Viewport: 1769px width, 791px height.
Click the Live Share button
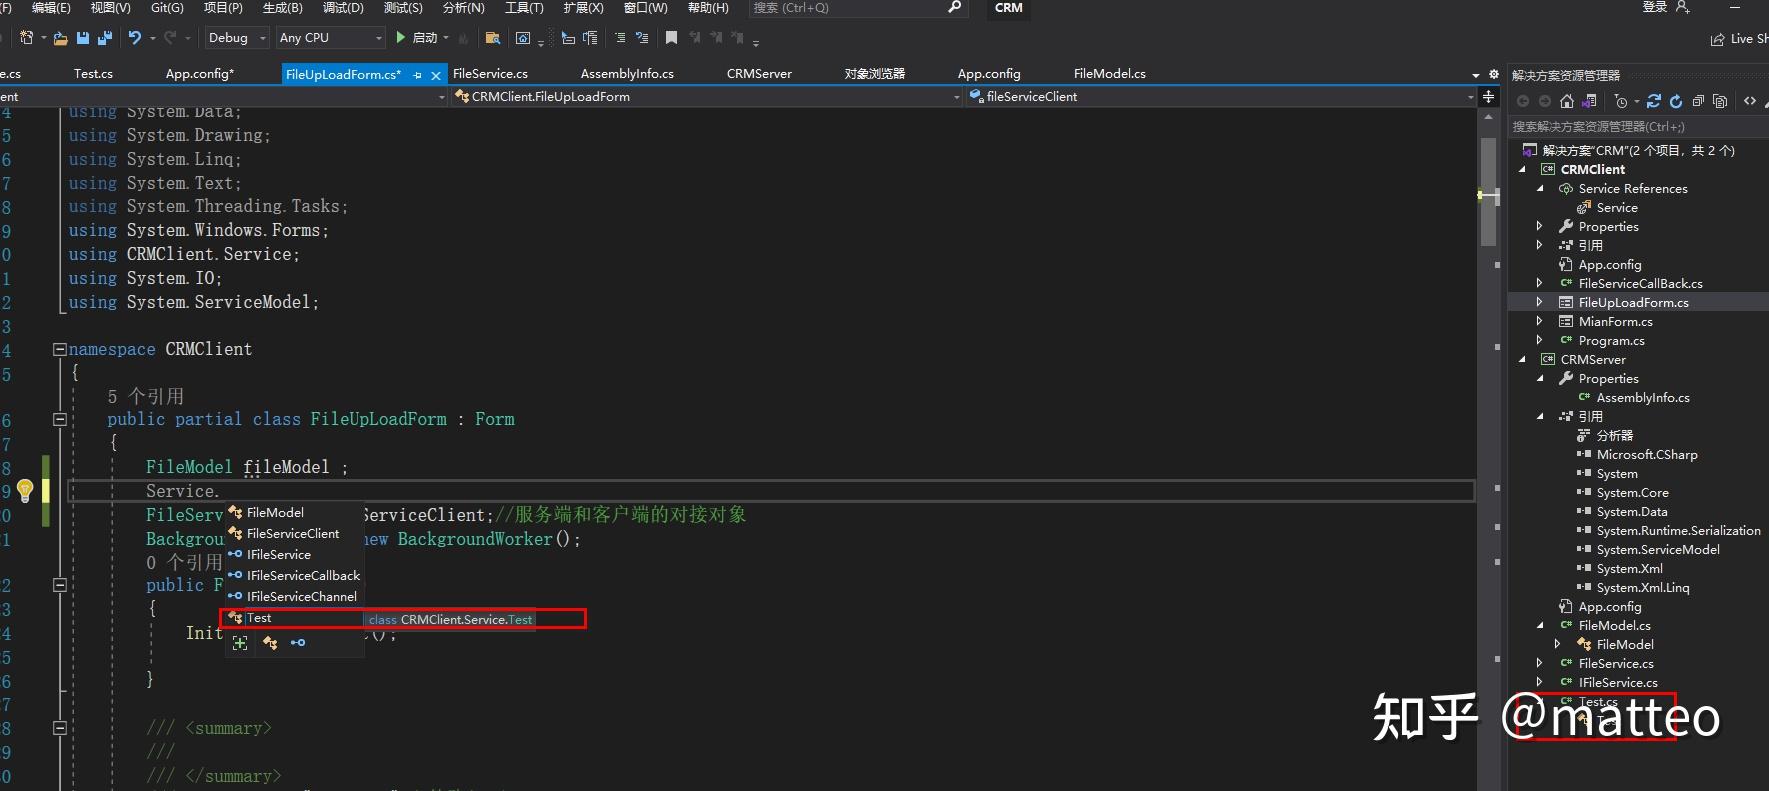point(1739,39)
